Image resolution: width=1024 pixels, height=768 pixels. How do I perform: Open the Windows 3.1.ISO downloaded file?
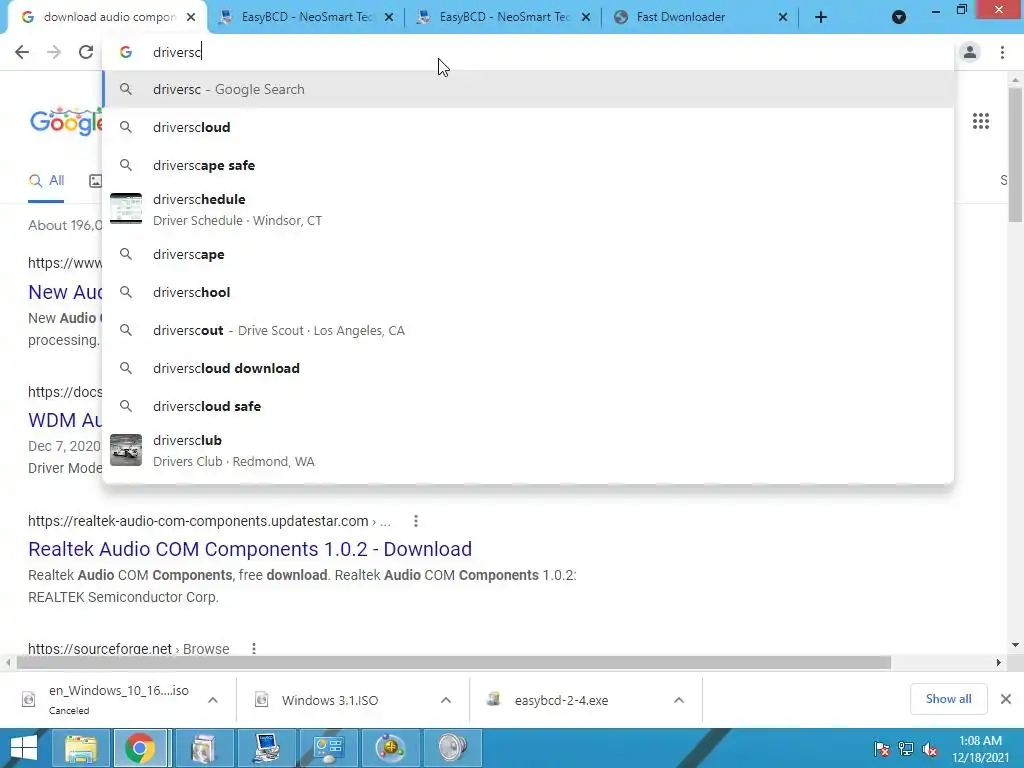pos(330,700)
